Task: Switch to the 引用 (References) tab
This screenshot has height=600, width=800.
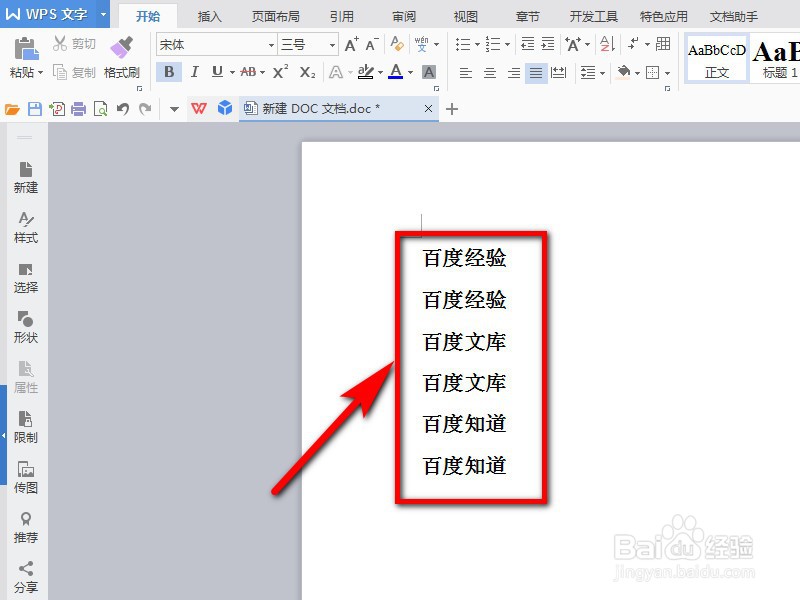Action: (341, 17)
